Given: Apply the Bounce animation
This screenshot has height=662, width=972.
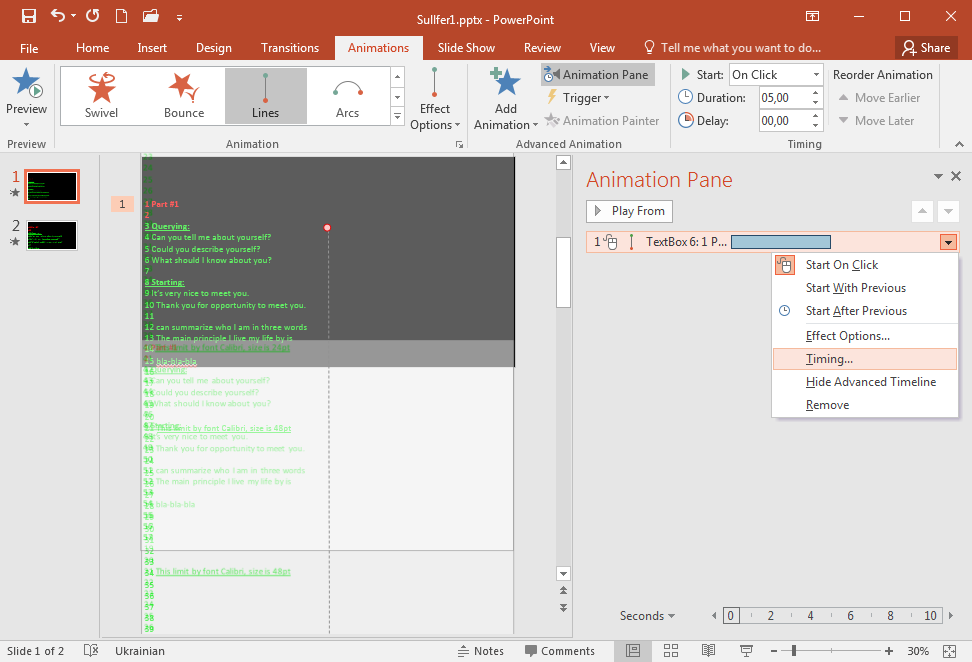Looking at the screenshot, I should pyautogui.click(x=184, y=96).
